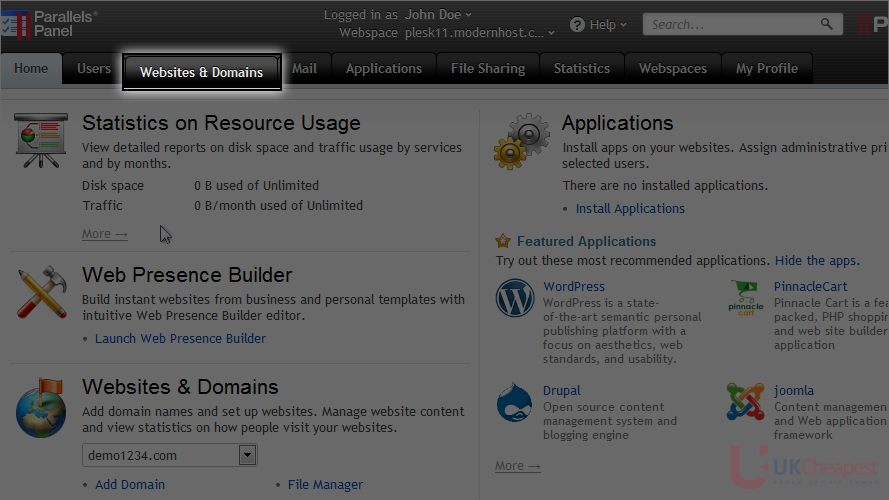Go to the Webspaces tab
This screenshot has height=500, width=889.
click(x=672, y=69)
